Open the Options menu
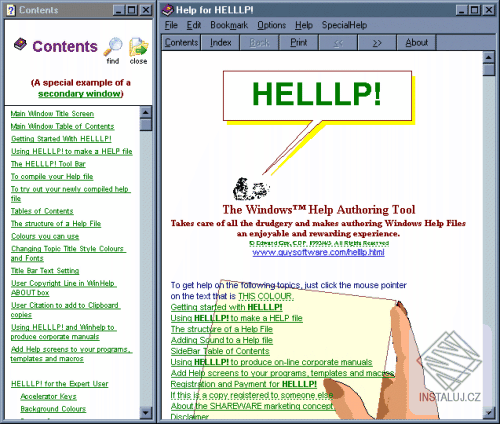500x424 pixels. point(271,25)
